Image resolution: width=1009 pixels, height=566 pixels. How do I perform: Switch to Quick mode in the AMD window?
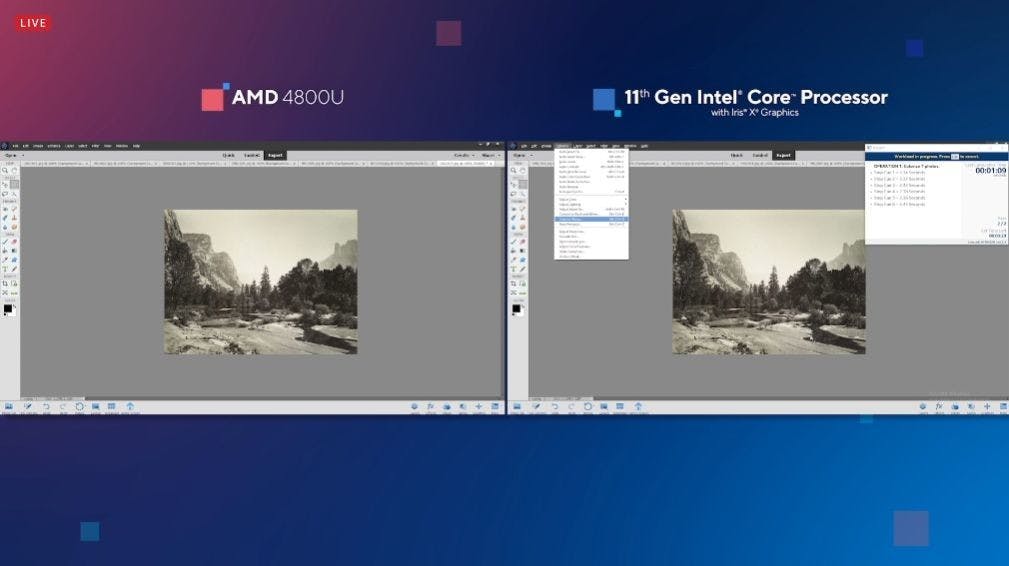click(x=228, y=155)
